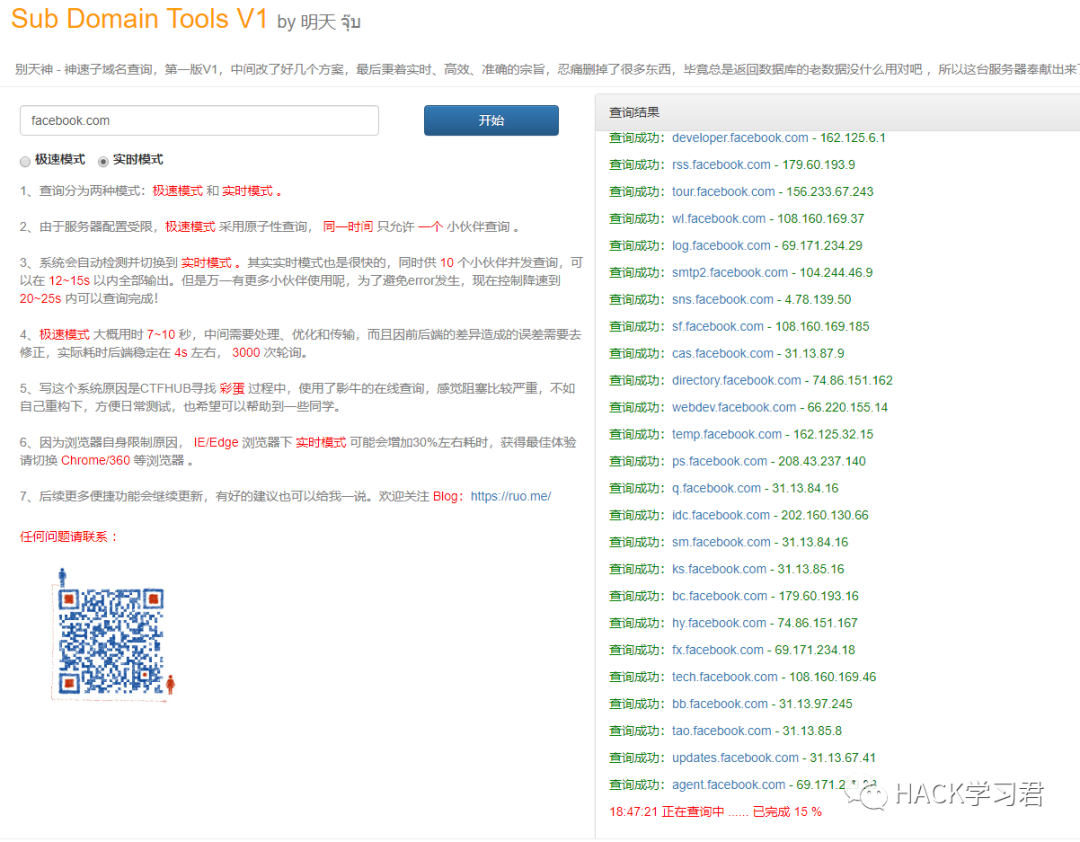The height and width of the screenshot is (842, 1080).
Task: Open hy.facebook.com result link
Action: point(719,623)
